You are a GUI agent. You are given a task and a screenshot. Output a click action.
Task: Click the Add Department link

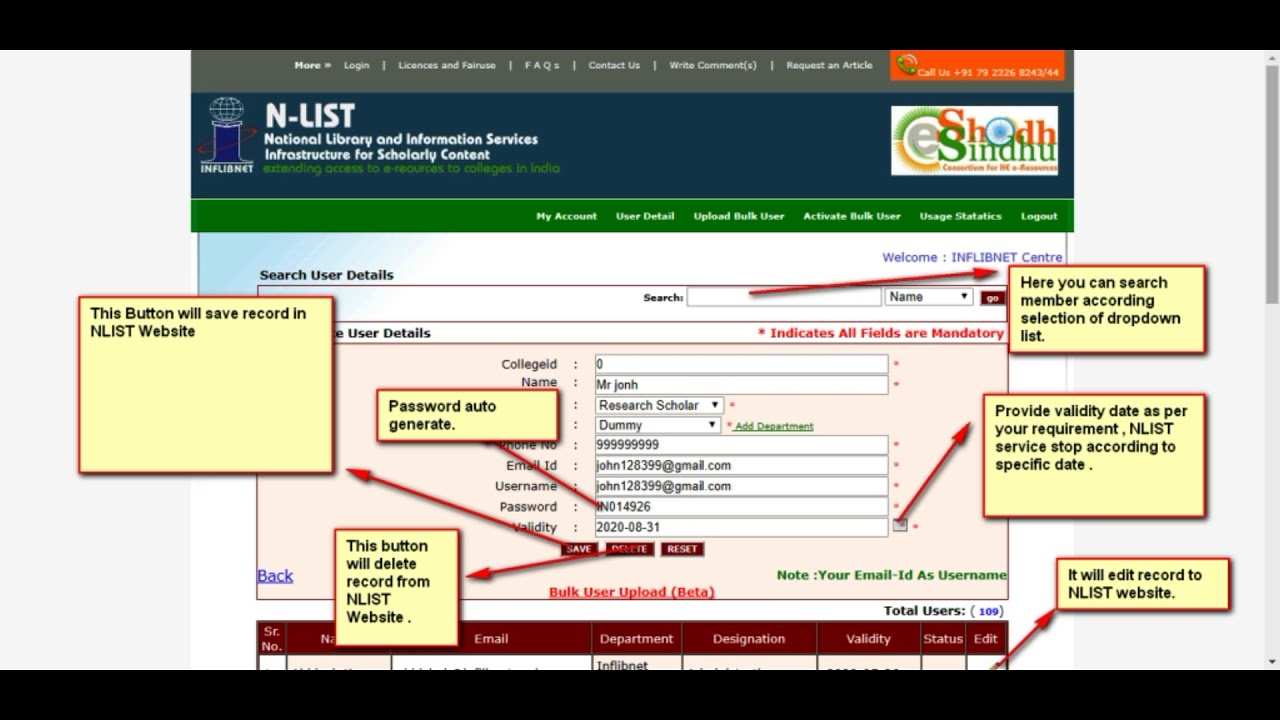[x=774, y=426]
